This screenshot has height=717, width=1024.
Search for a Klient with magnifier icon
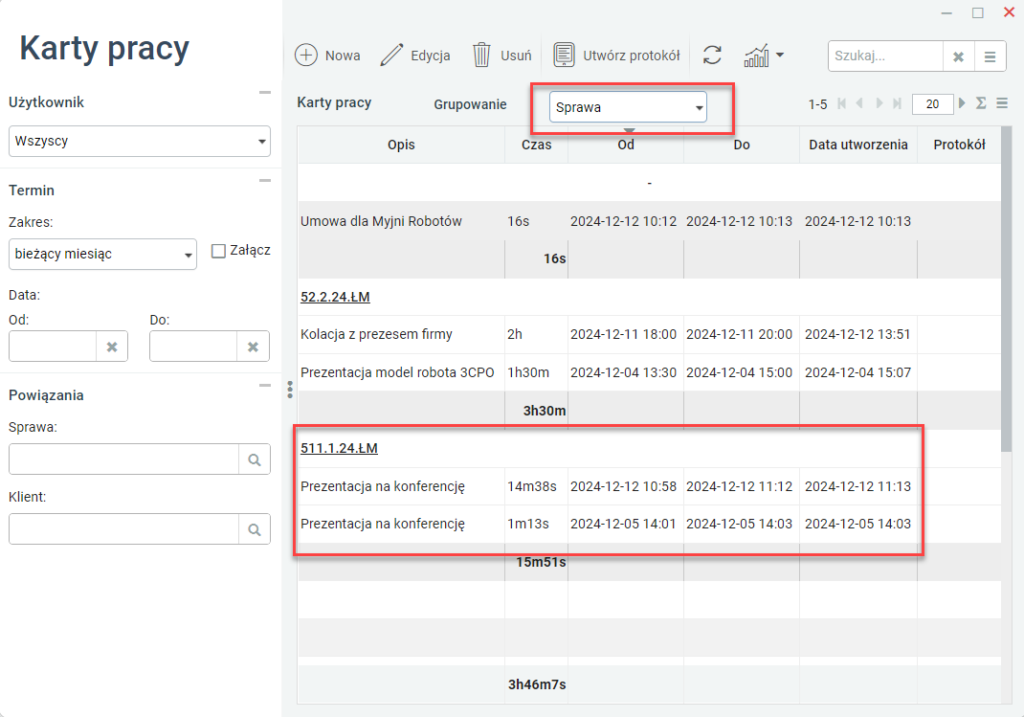[255, 530]
